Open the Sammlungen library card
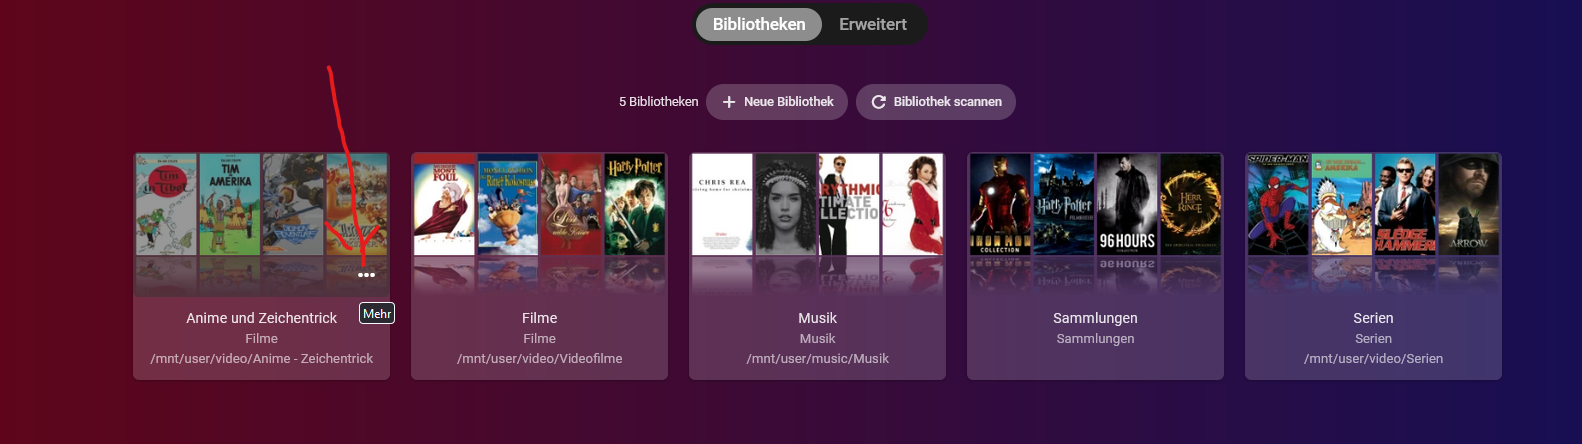The image size is (1582, 444). click(x=1096, y=266)
